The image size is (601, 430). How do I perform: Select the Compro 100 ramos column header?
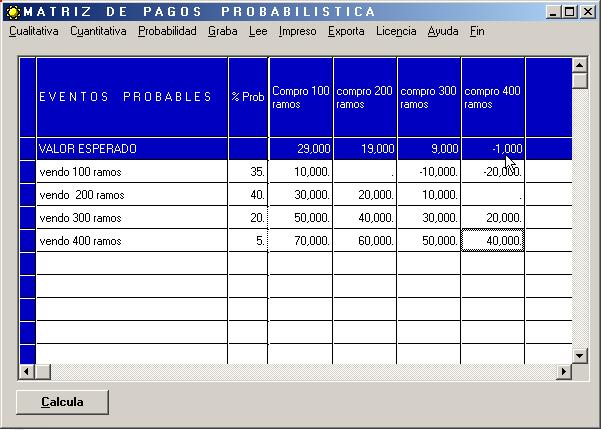click(300, 97)
